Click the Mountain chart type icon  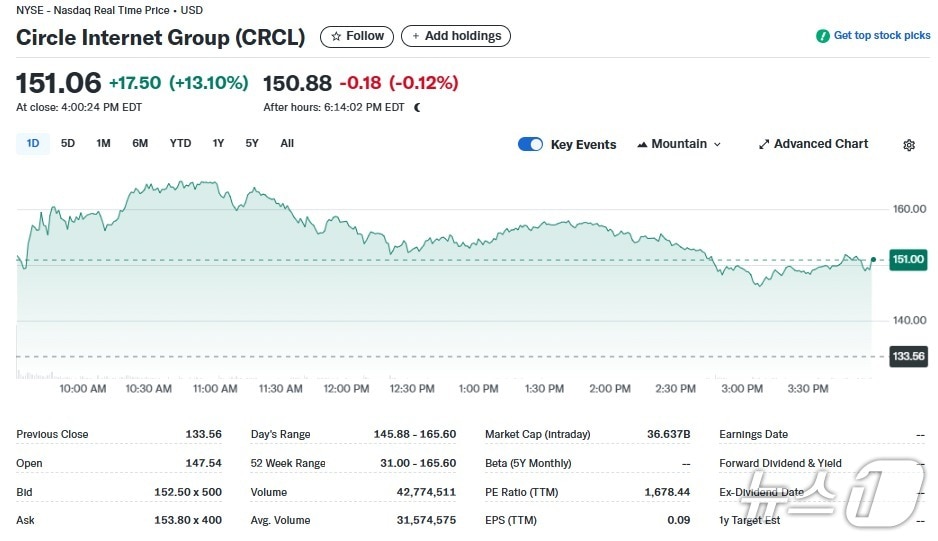click(642, 144)
